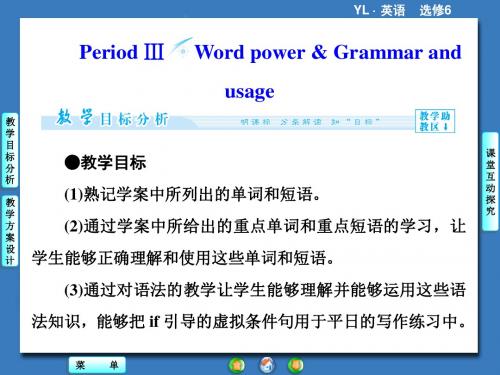Open the 教学助教区 button

(x=435, y=121)
